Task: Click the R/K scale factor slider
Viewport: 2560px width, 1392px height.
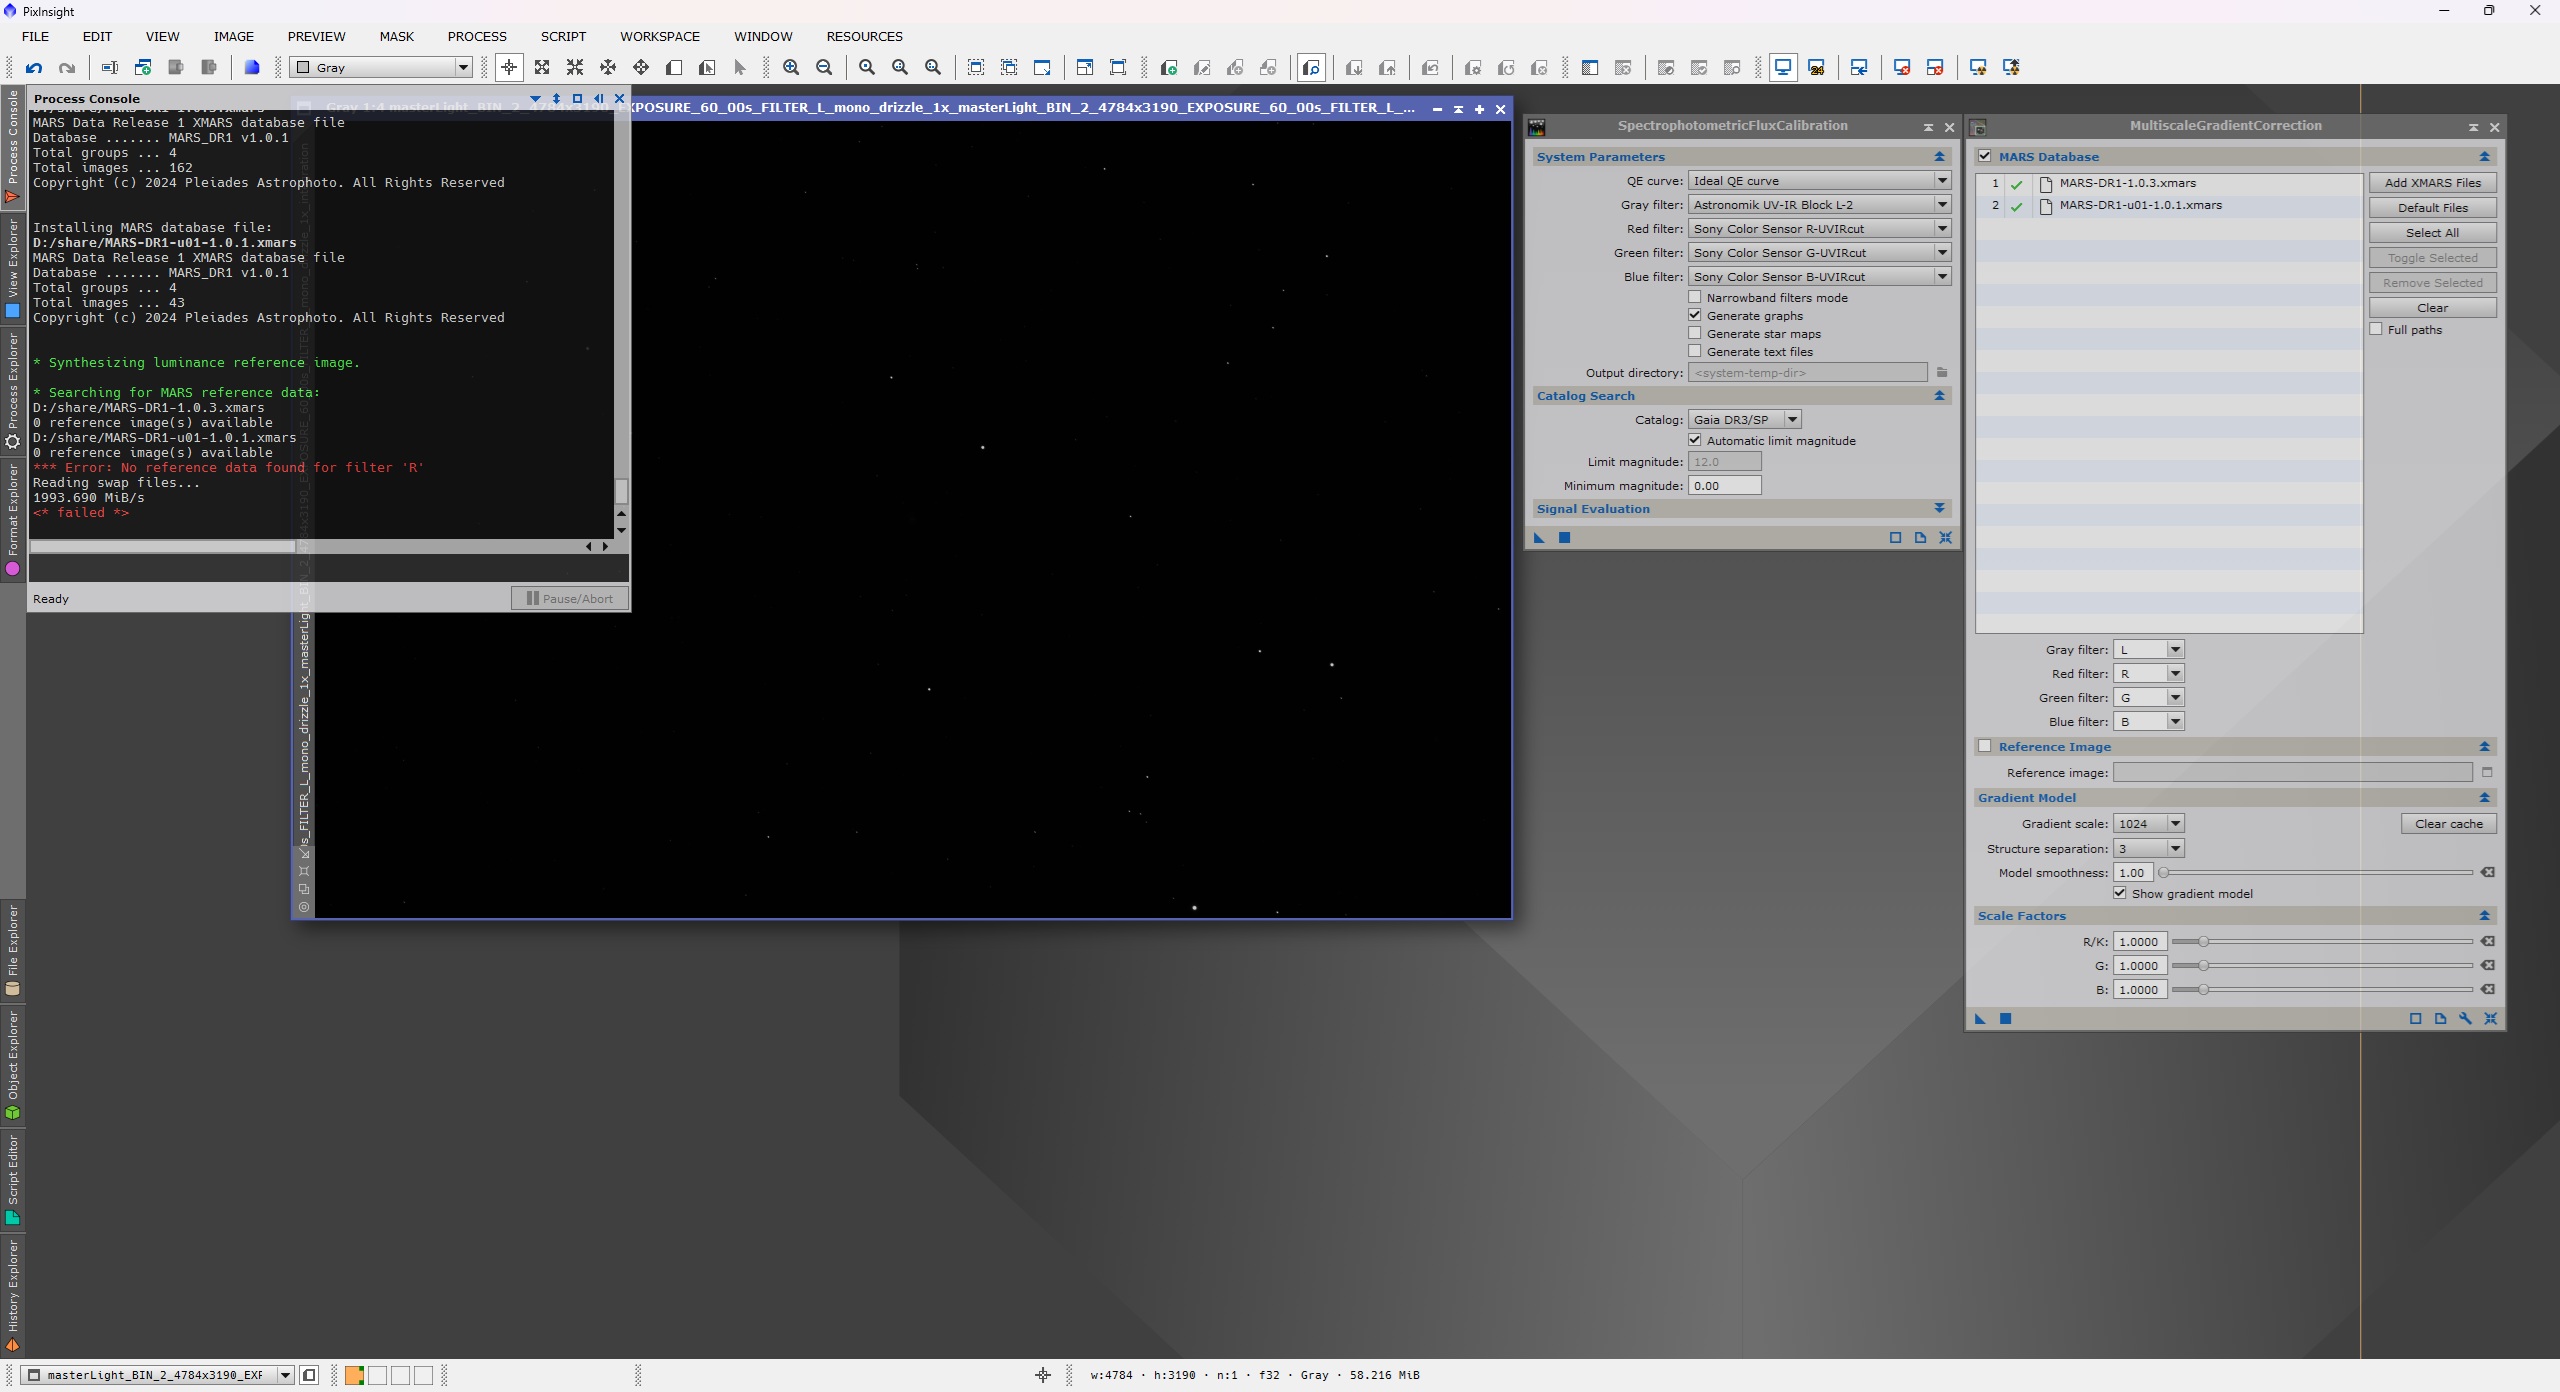Action: click(x=2323, y=942)
